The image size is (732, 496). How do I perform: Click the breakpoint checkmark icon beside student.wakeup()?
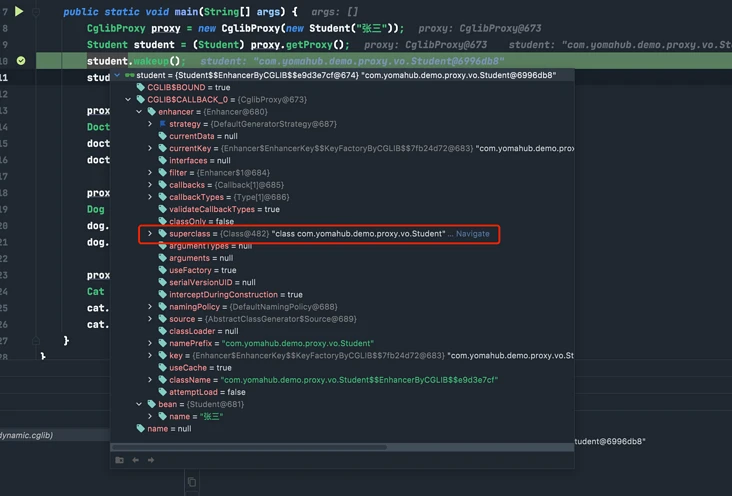click(21, 61)
